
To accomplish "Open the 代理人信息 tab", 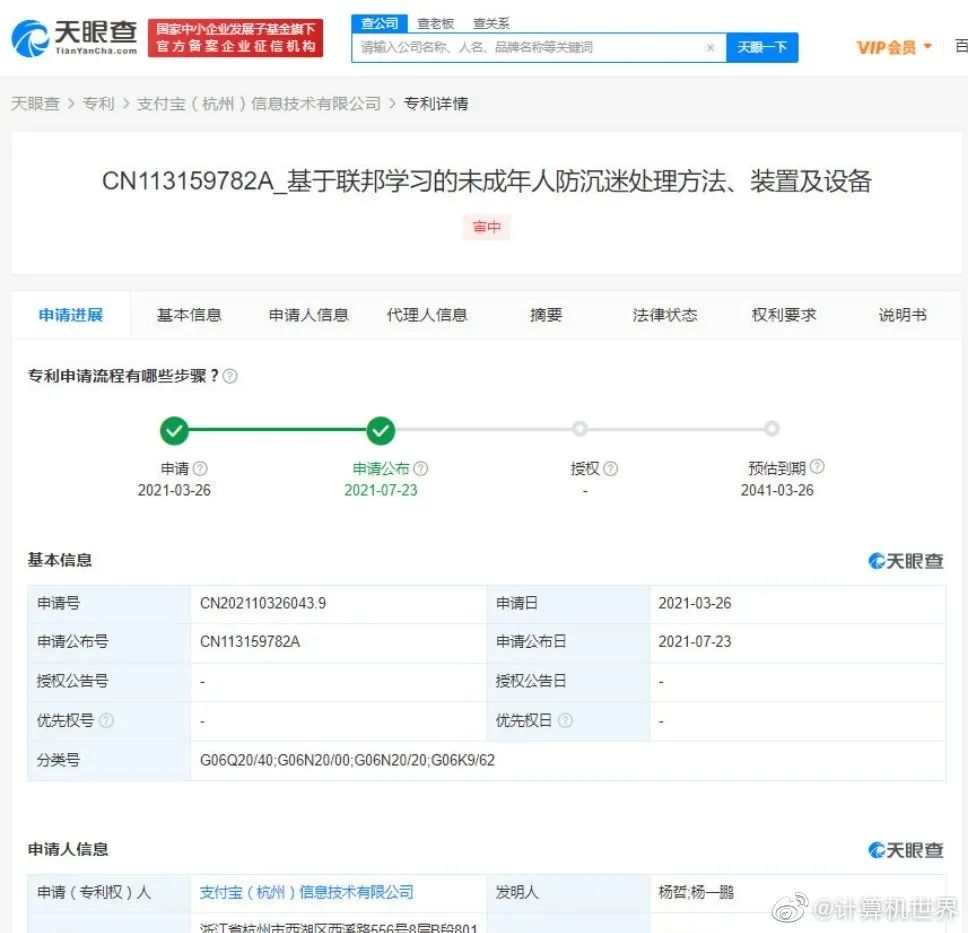I will click(427, 315).
